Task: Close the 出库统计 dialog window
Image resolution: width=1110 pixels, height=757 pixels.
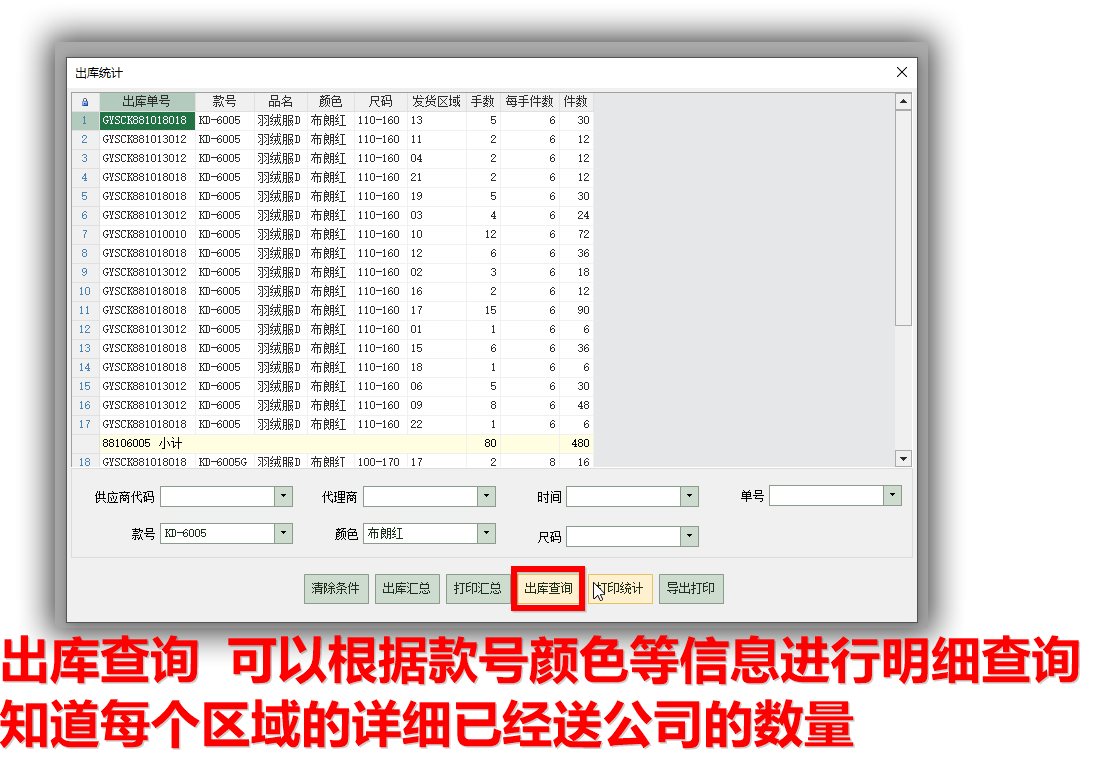Action: point(901,72)
